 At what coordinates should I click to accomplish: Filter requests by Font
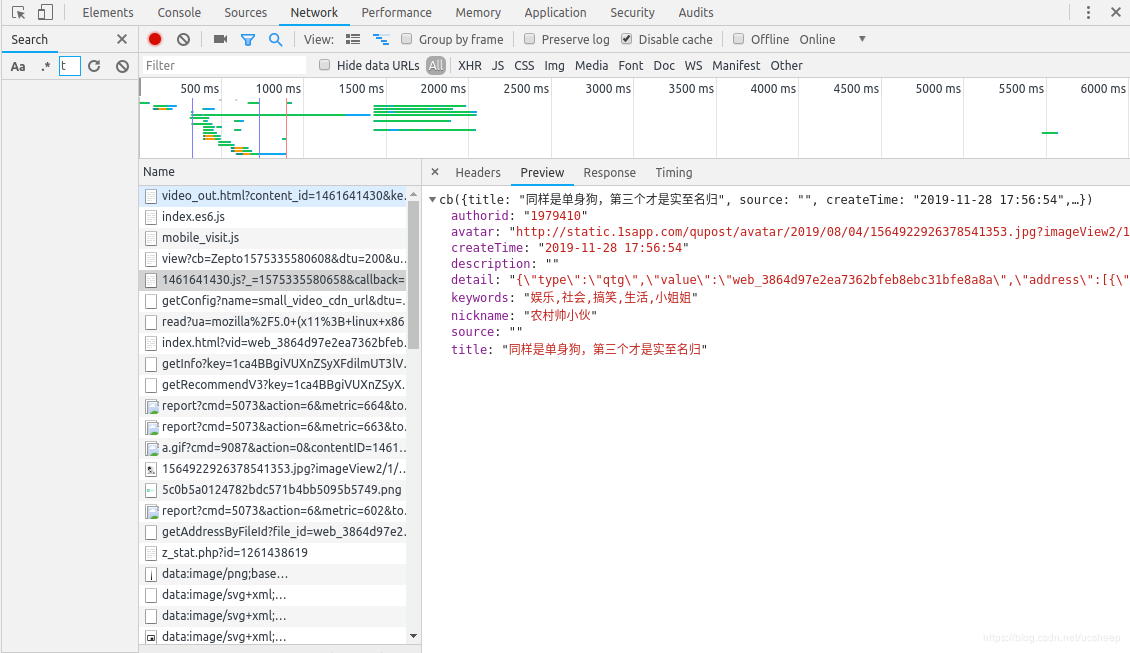click(x=631, y=66)
